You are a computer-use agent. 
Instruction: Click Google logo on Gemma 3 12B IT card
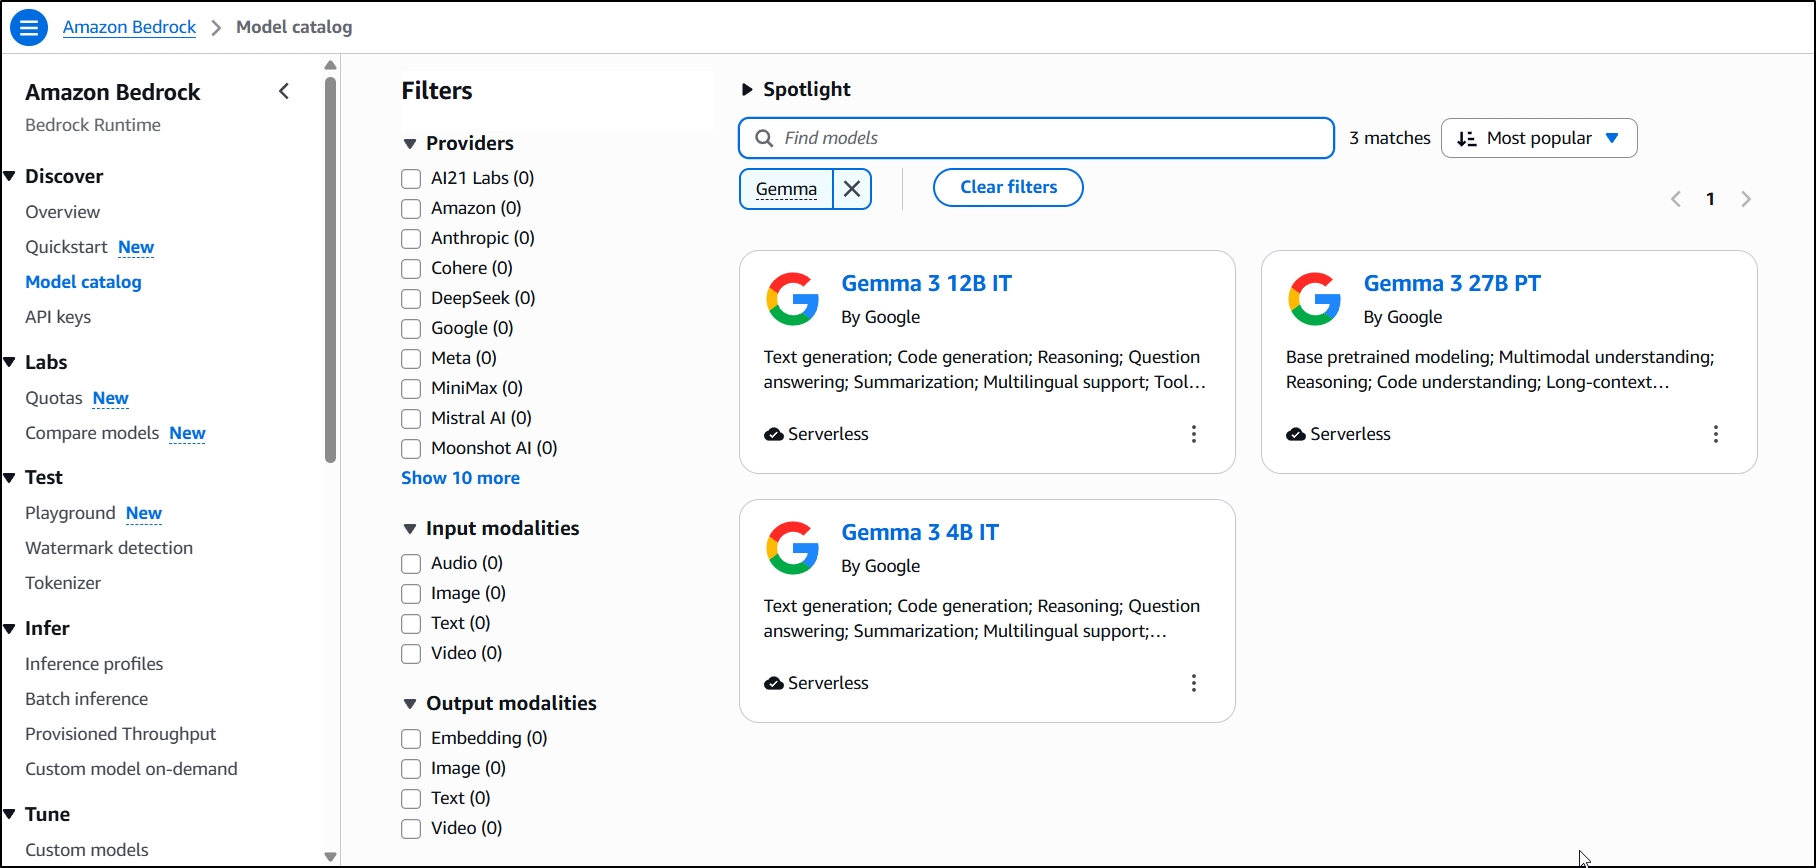(793, 299)
